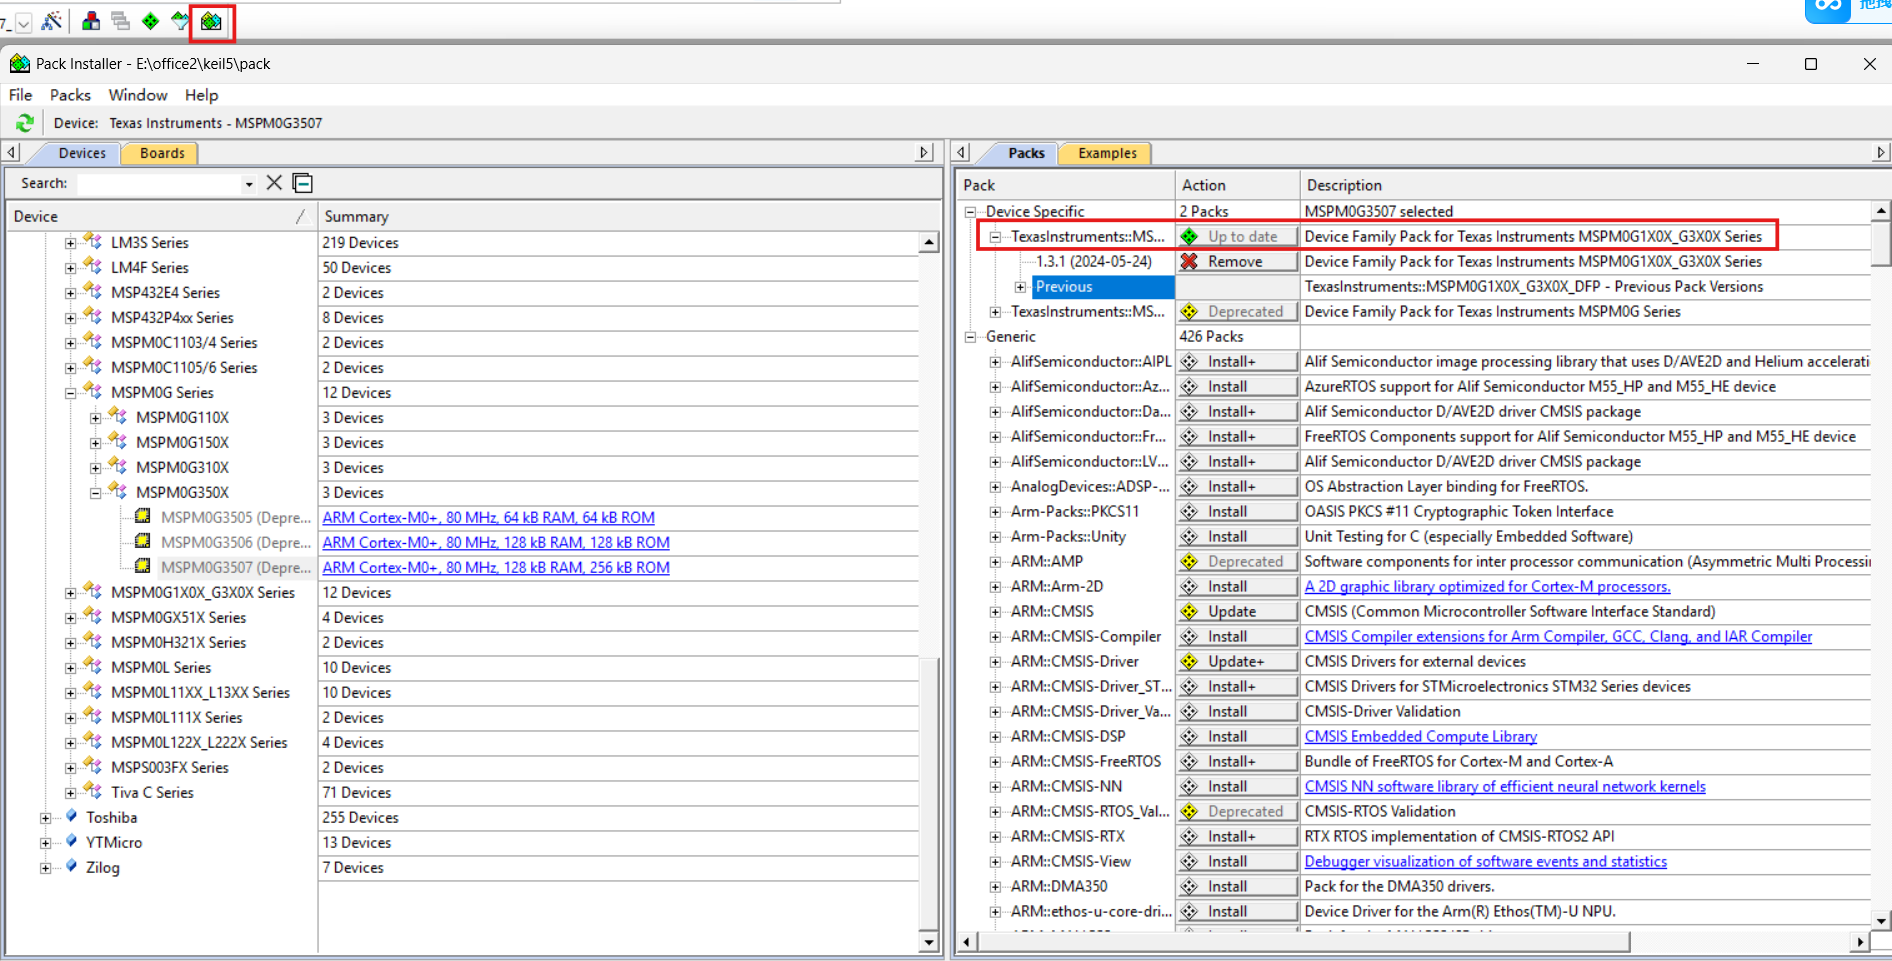Click the Manage Project Items cubes icon
The image size is (1892, 961).
tap(90, 21)
